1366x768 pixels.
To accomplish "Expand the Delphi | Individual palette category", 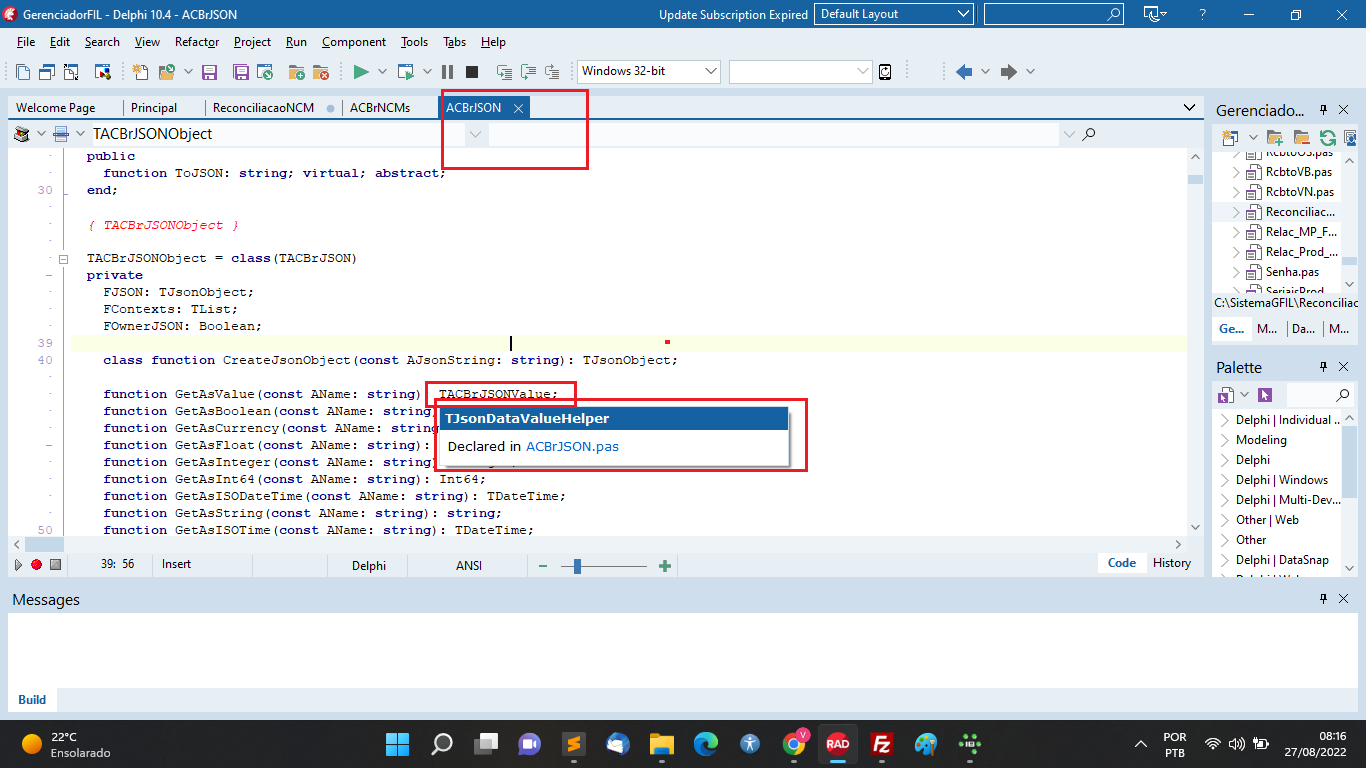I will [x=1225, y=420].
